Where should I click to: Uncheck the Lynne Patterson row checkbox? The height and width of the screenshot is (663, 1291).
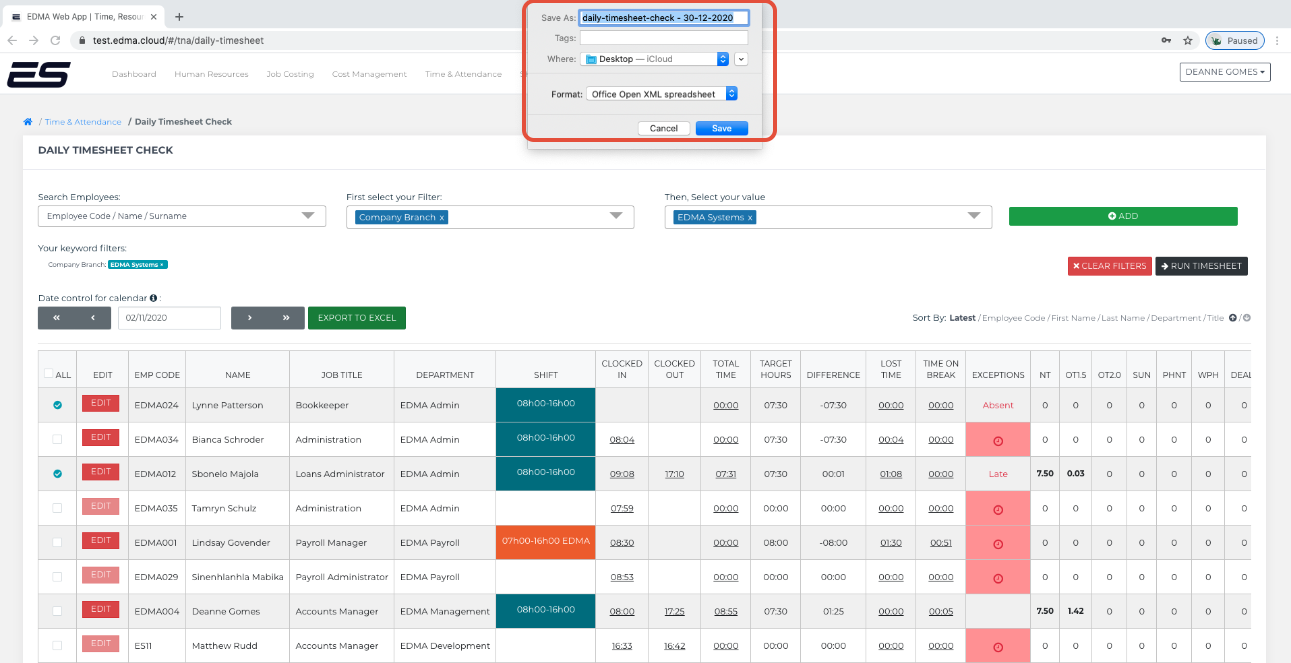pyautogui.click(x=57, y=405)
